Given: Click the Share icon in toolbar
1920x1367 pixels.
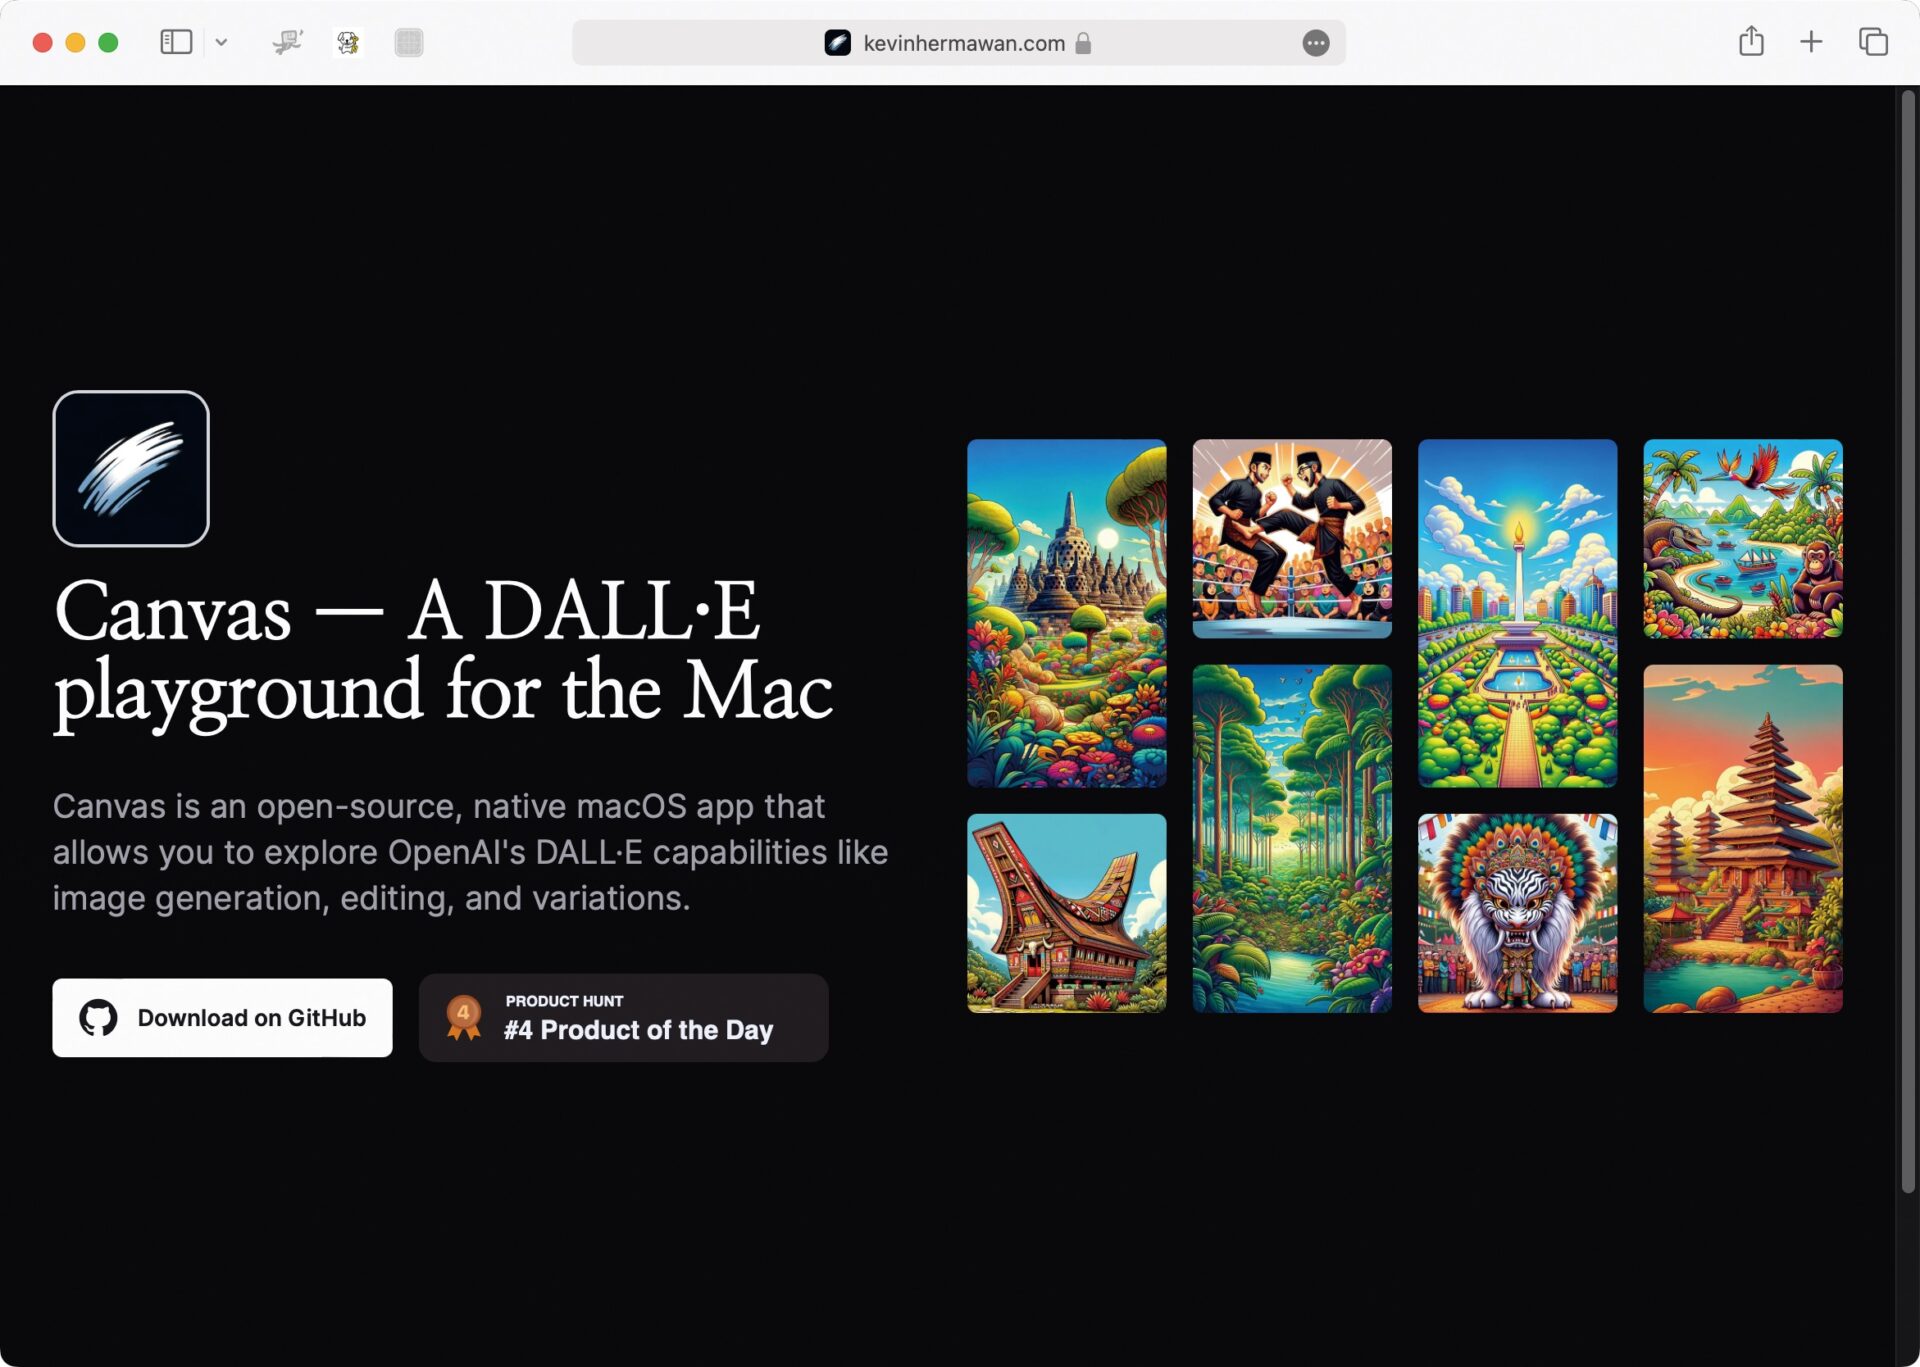Looking at the screenshot, I should [1751, 42].
